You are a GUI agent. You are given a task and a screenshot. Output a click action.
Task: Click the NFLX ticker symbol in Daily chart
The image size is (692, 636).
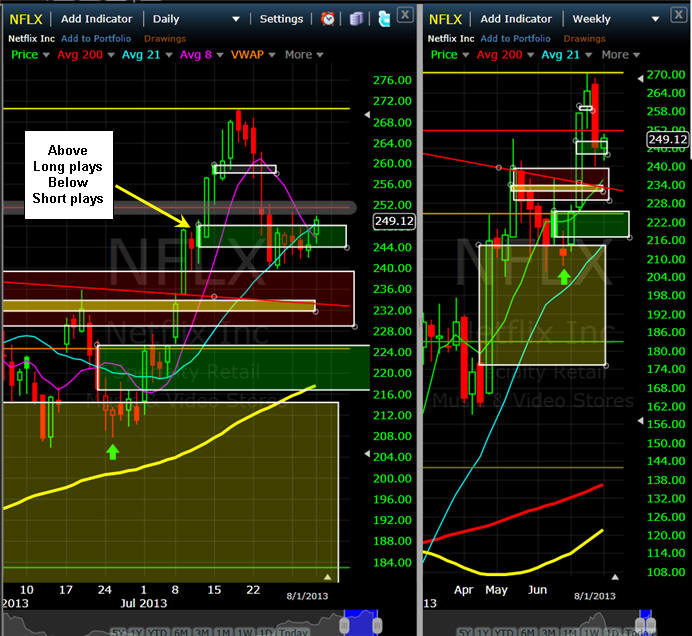point(26,19)
